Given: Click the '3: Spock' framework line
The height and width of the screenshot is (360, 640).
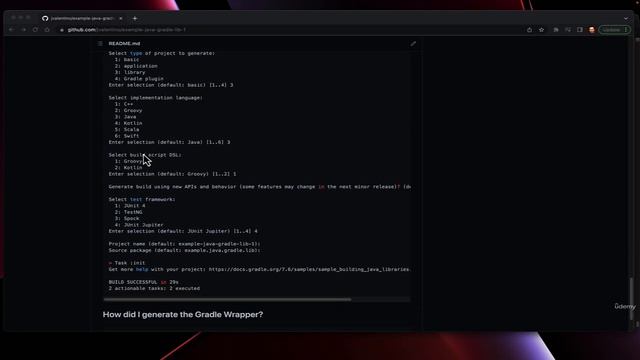Looking at the screenshot, I should tap(127, 218).
